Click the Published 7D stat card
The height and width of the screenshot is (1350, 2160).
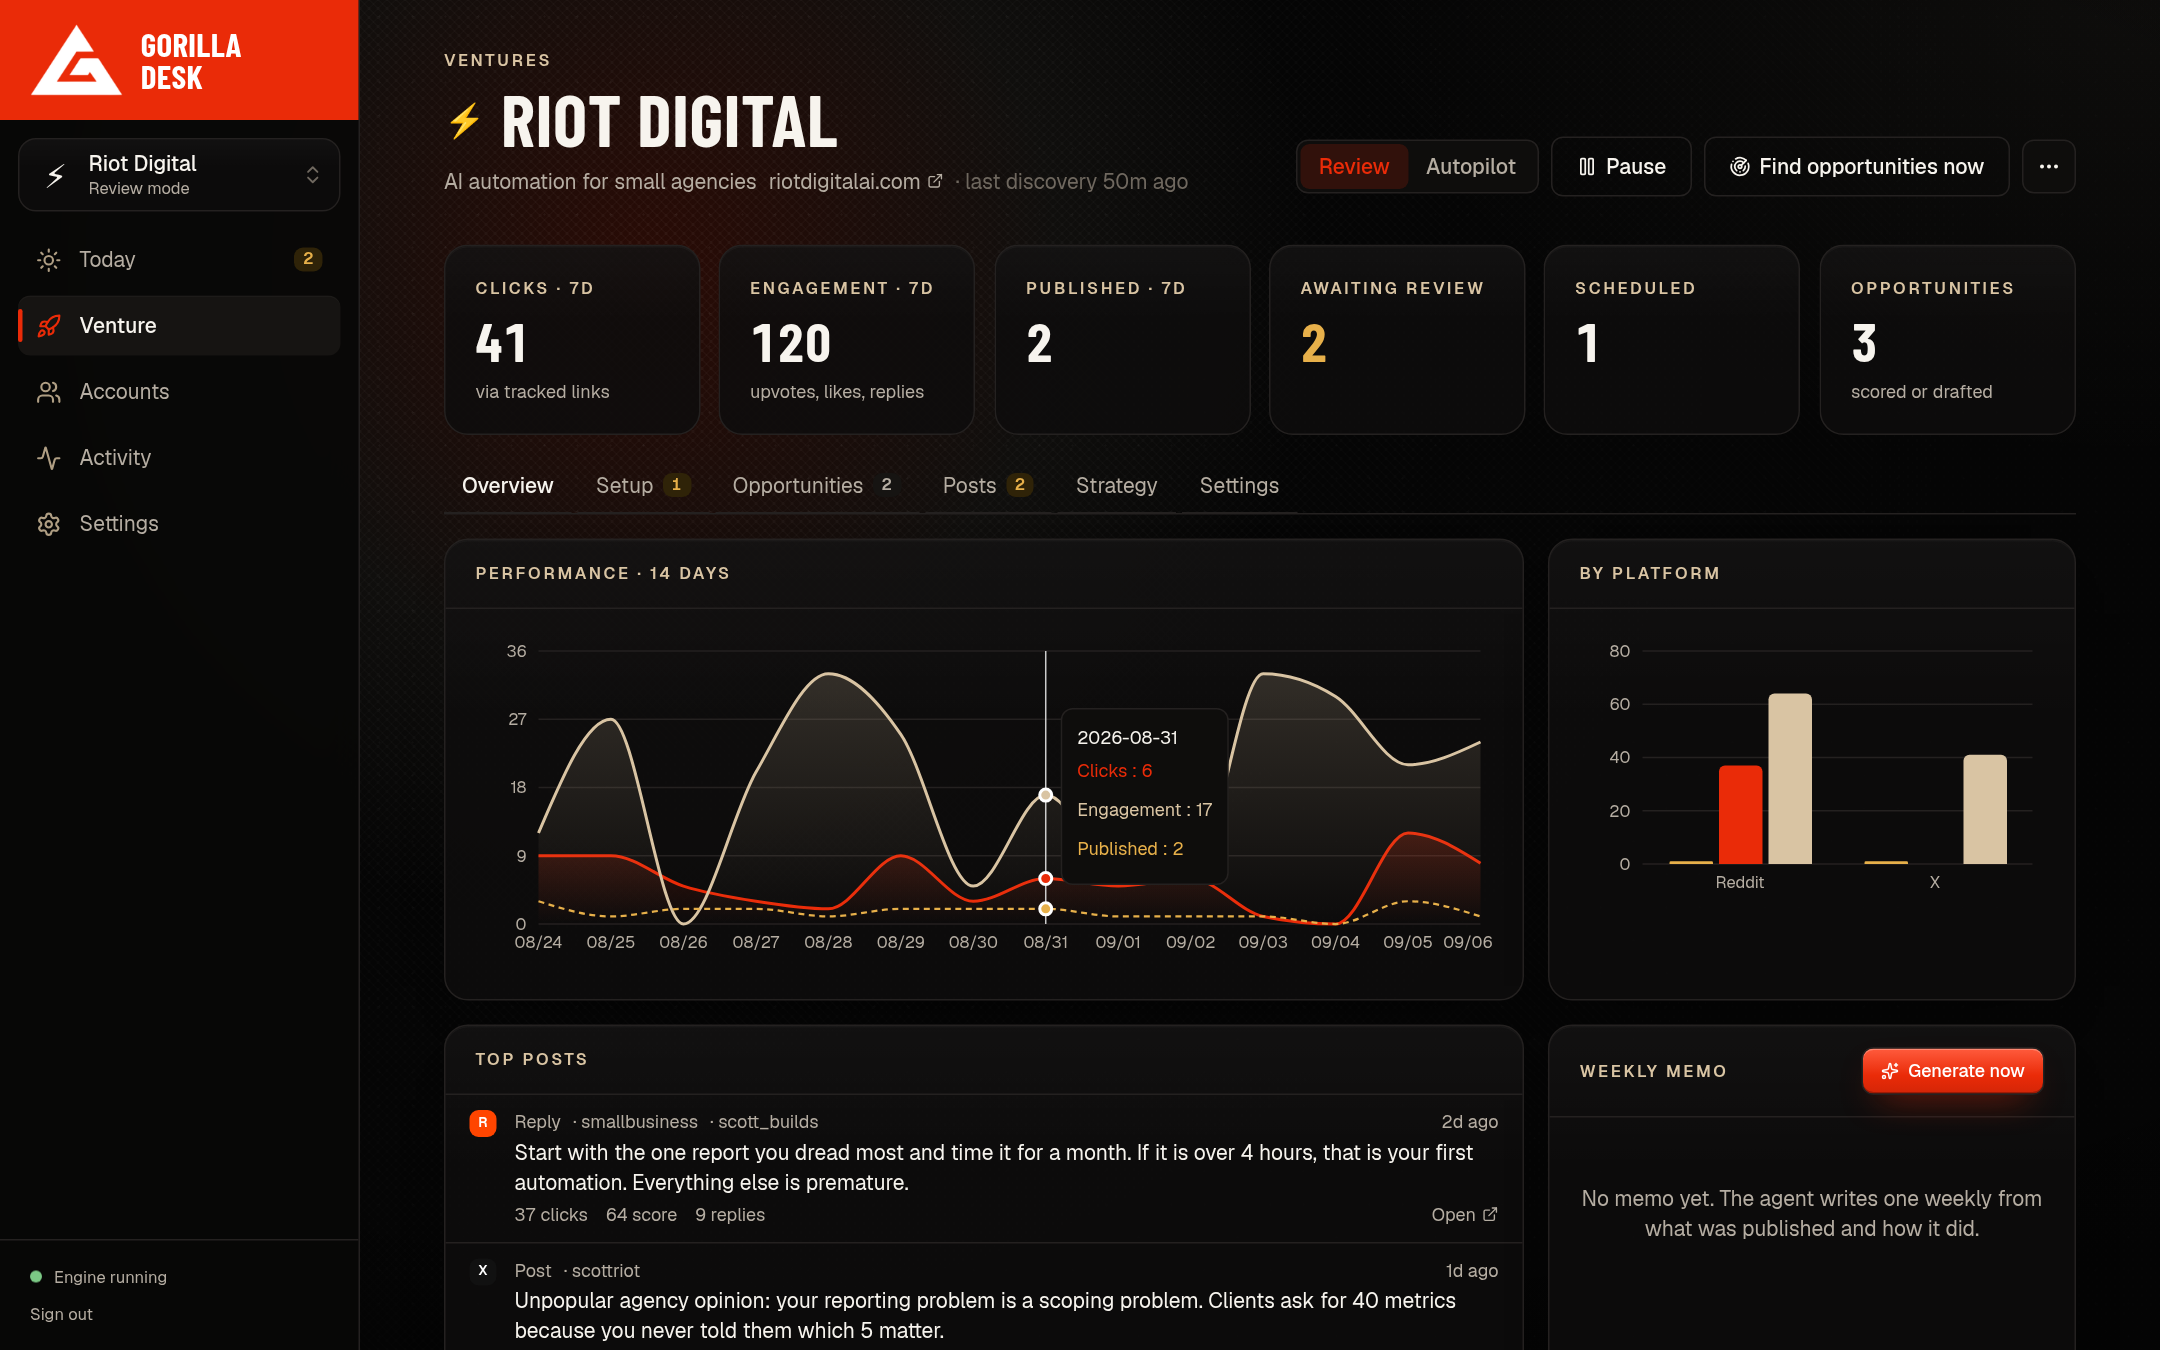pos(1122,340)
